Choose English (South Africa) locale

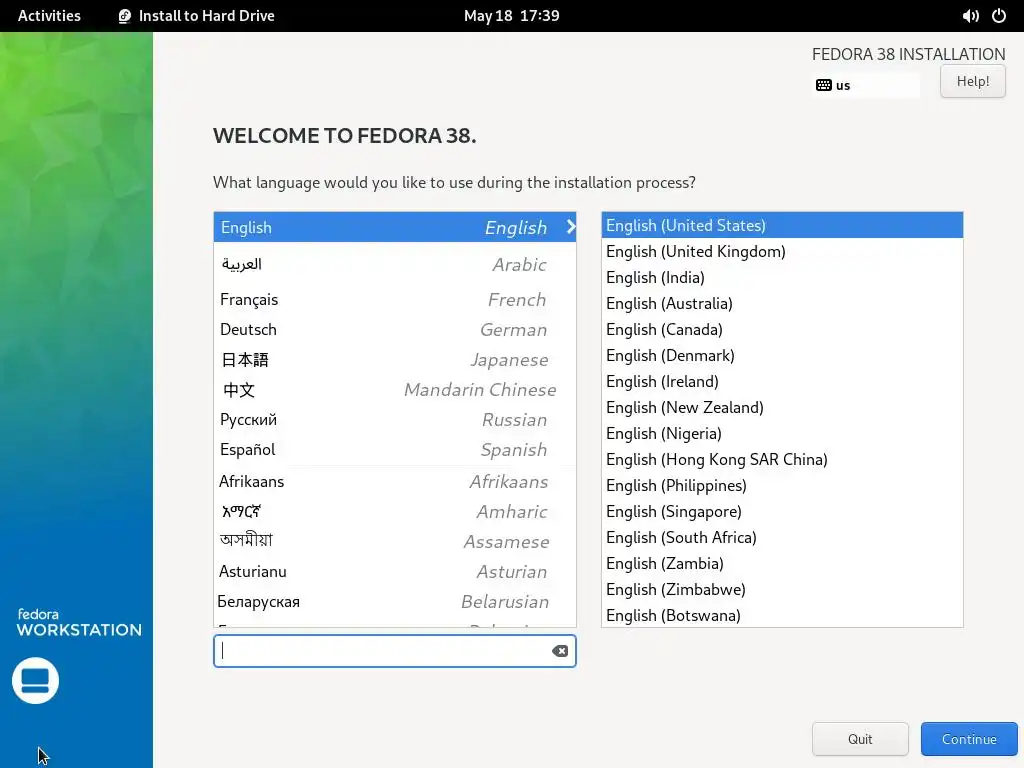click(x=782, y=537)
